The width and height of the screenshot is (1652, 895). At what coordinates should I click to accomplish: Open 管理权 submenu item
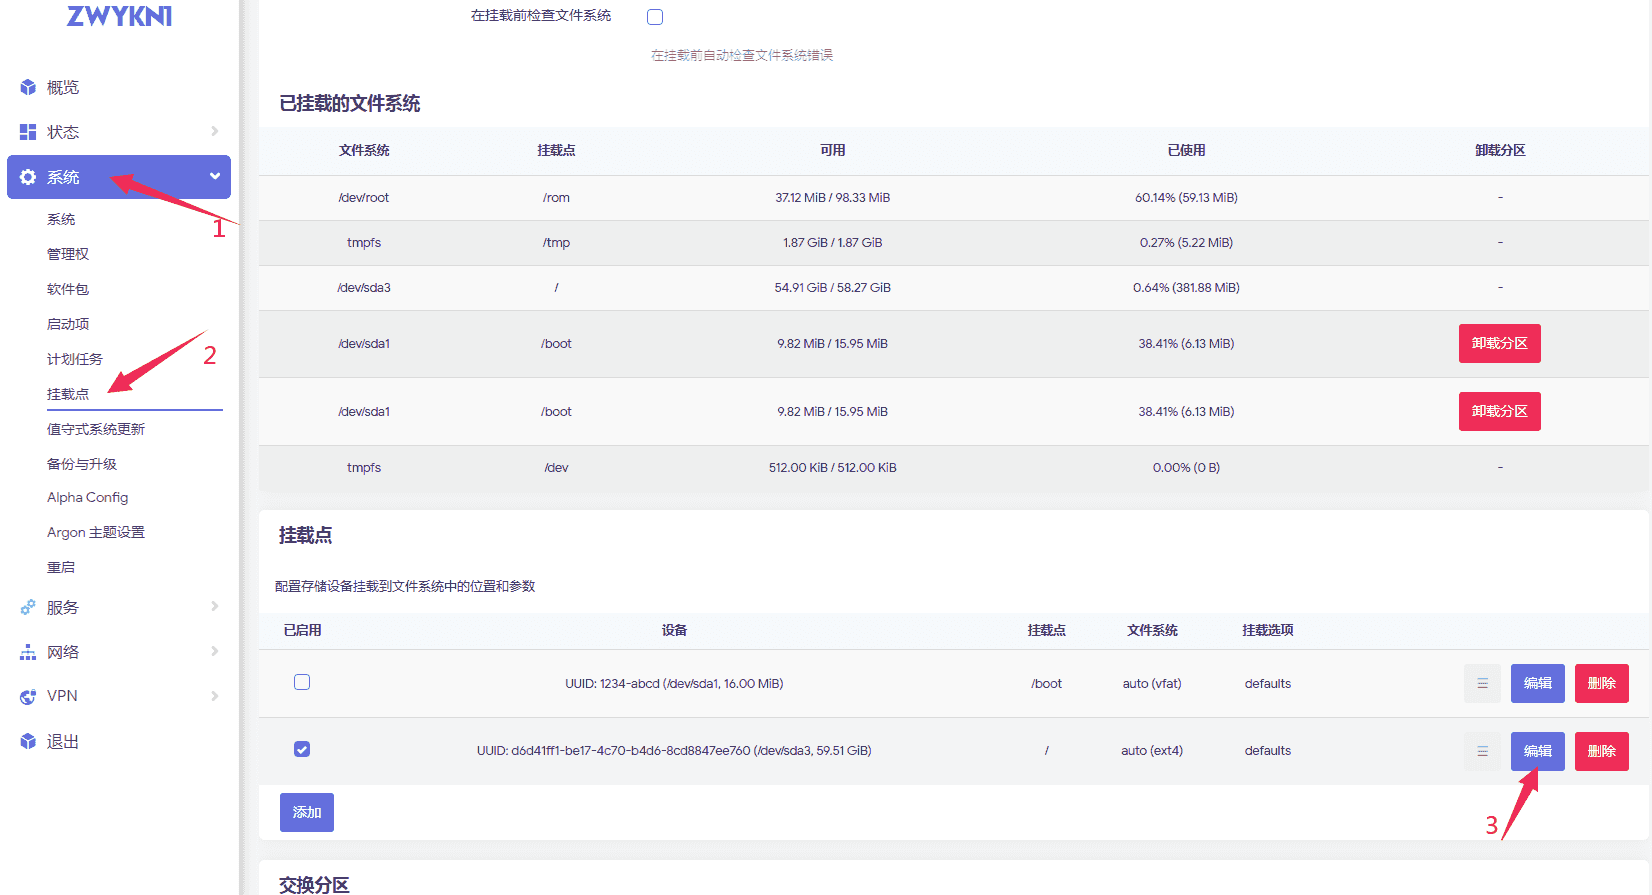[x=68, y=254]
